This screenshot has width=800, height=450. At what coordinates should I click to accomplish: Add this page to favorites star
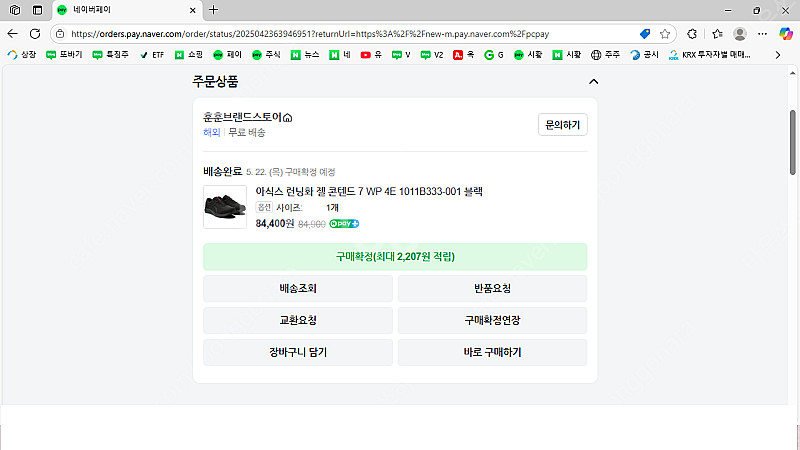665,34
